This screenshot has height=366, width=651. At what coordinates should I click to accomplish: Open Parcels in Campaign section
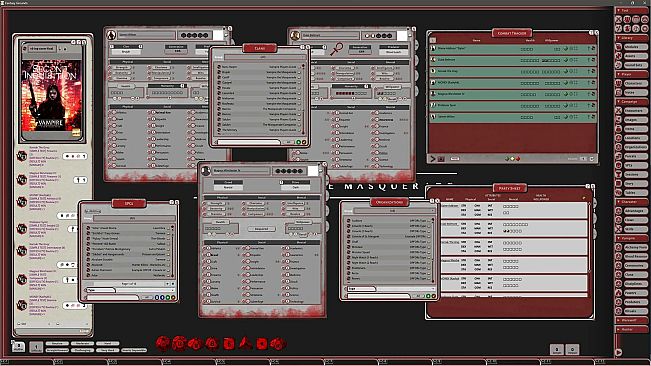(x=636, y=156)
